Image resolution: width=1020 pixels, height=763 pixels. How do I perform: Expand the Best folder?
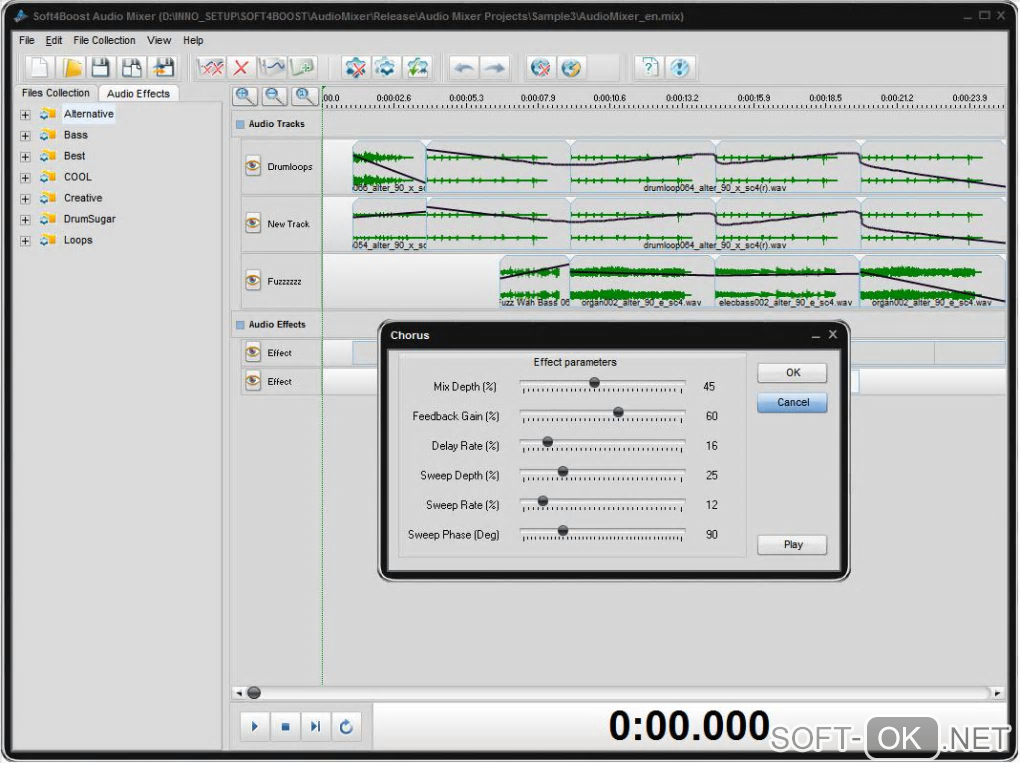pos(25,157)
